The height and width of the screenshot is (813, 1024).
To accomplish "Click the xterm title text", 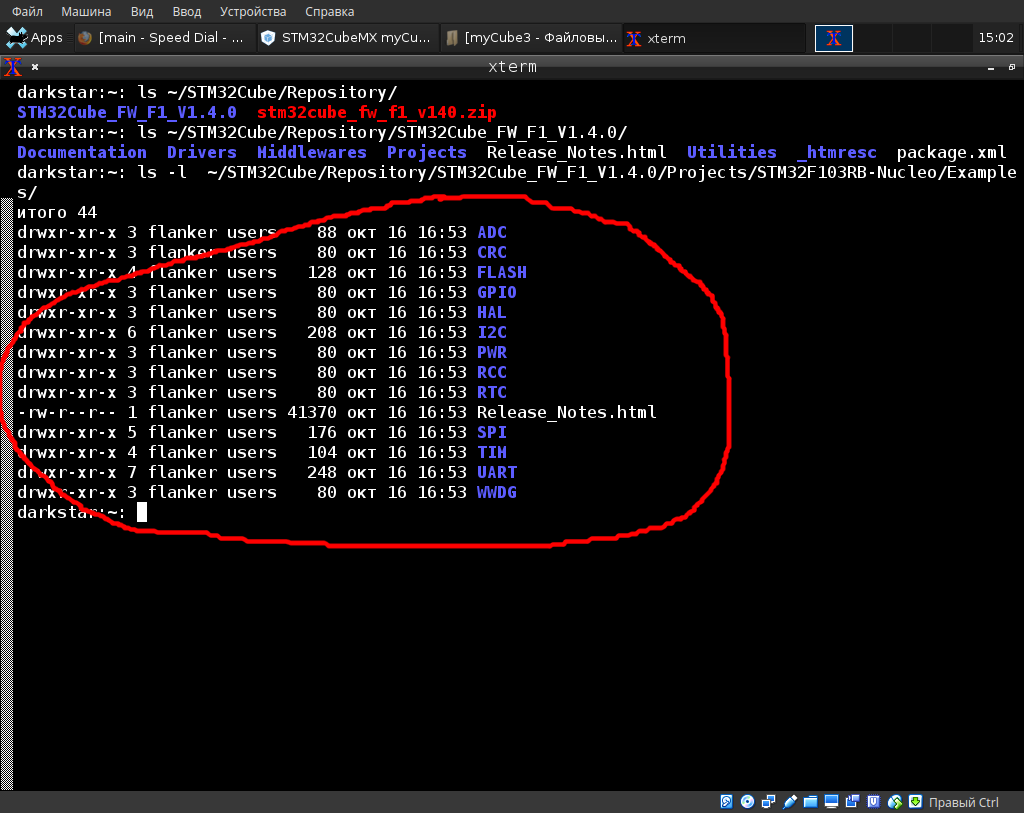I will (x=513, y=67).
